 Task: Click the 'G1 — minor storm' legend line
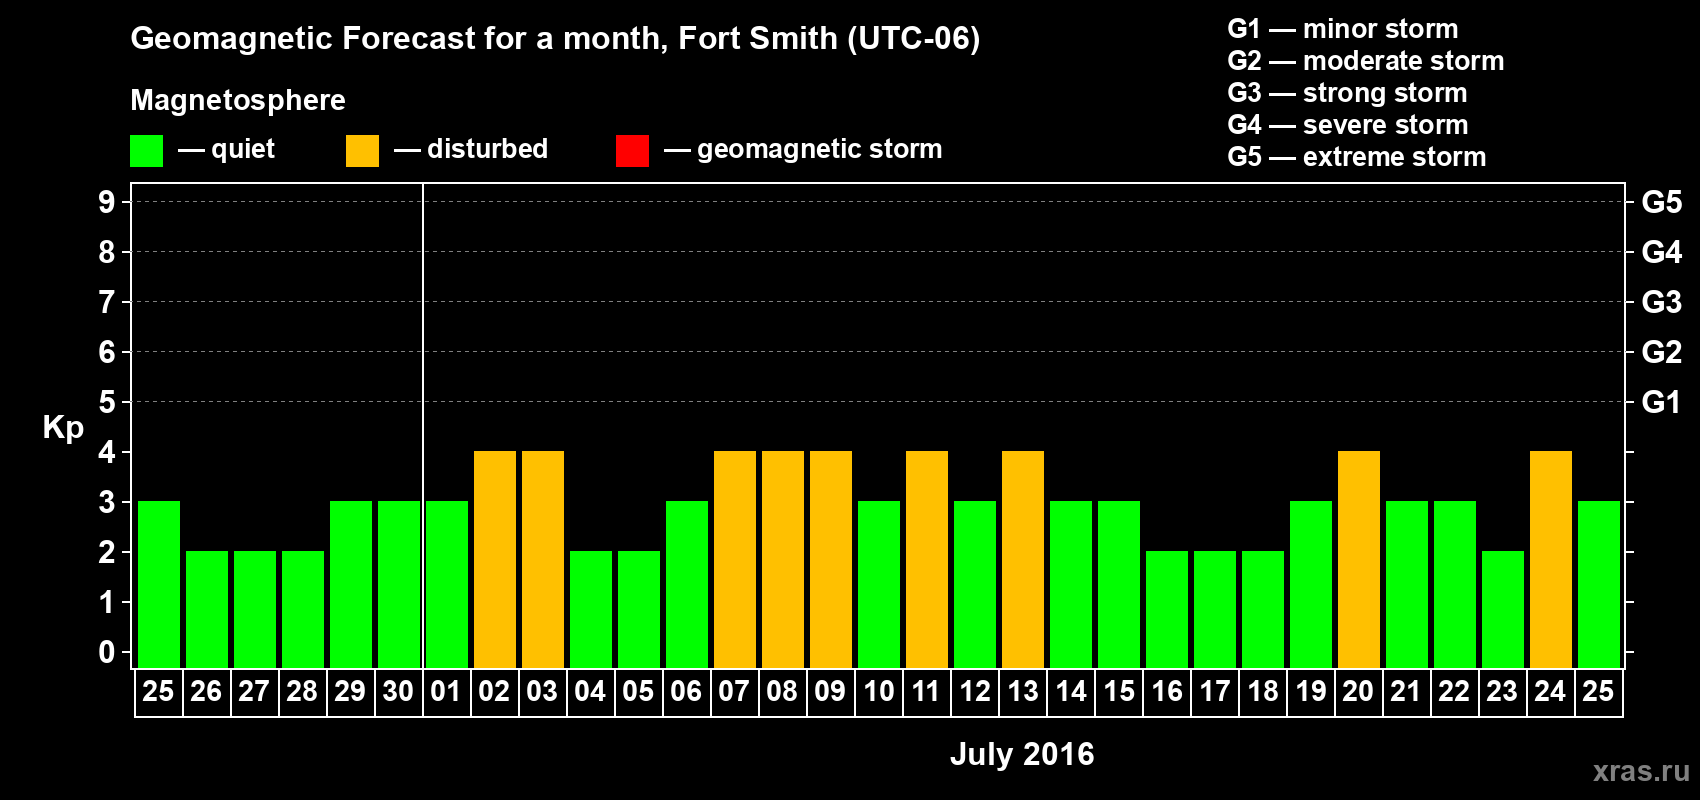tap(1343, 29)
